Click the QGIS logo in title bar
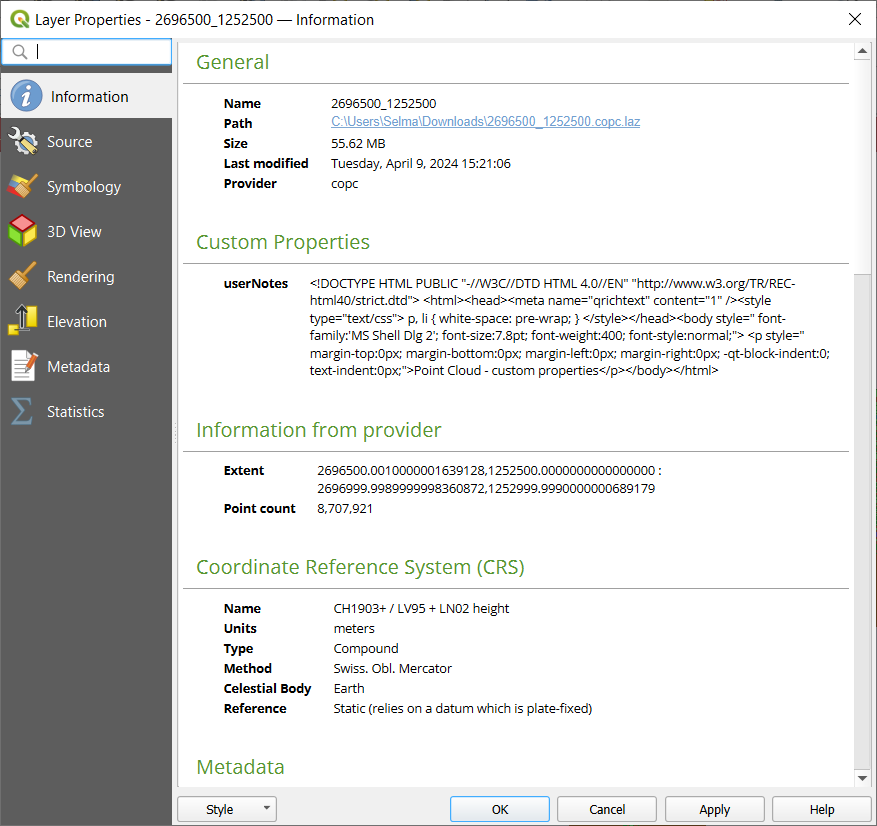This screenshot has width=877, height=826. click(x=18, y=19)
